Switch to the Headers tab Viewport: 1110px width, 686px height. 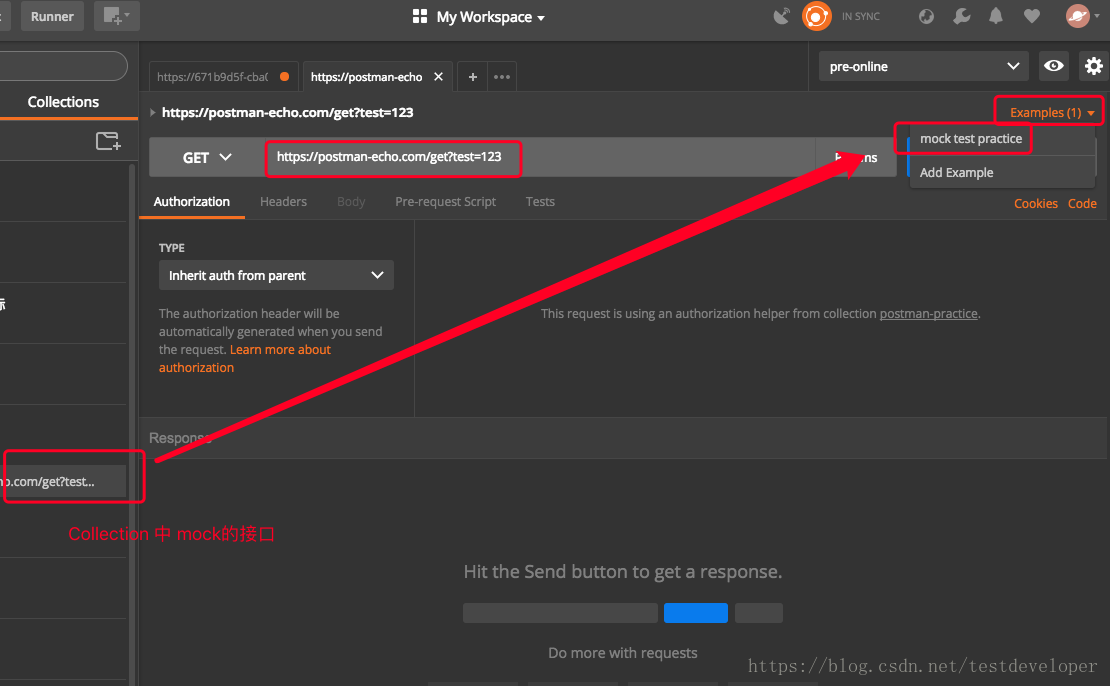pyautogui.click(x=283, y=202)
